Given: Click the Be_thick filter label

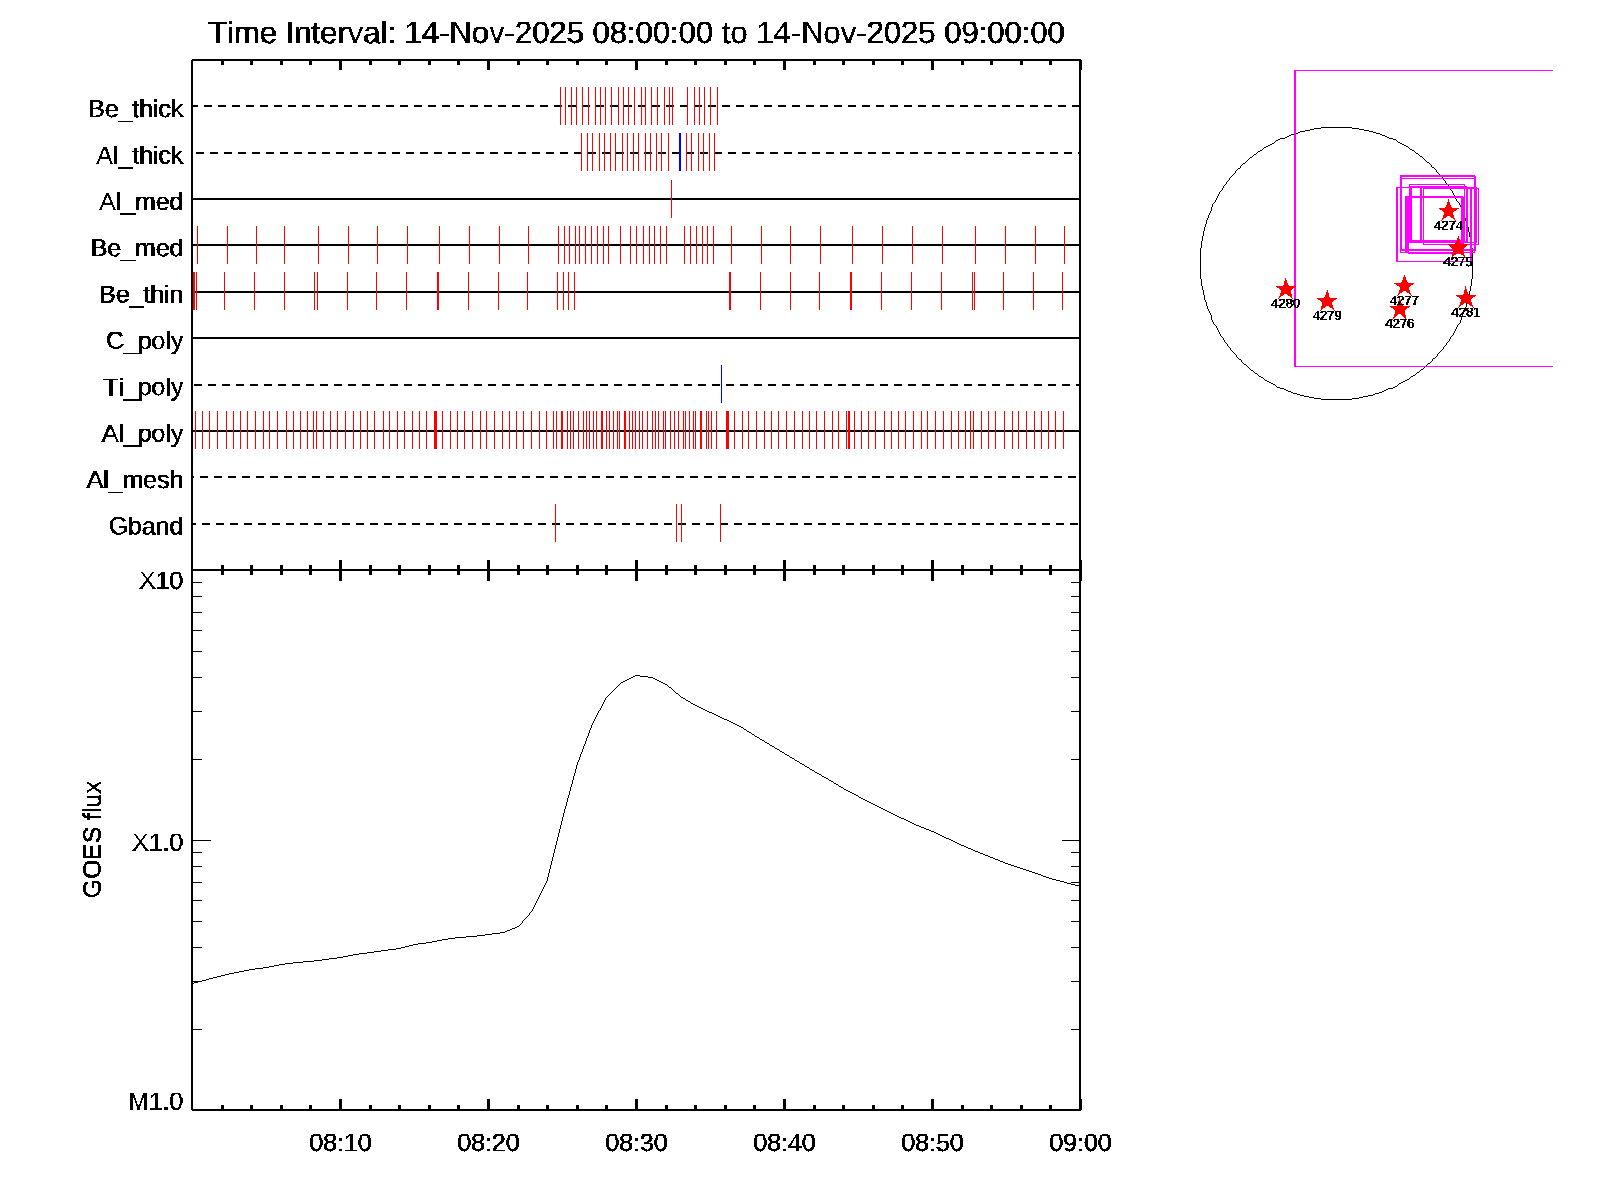Looking at the screenshot, I should click(x=136, y=108).
